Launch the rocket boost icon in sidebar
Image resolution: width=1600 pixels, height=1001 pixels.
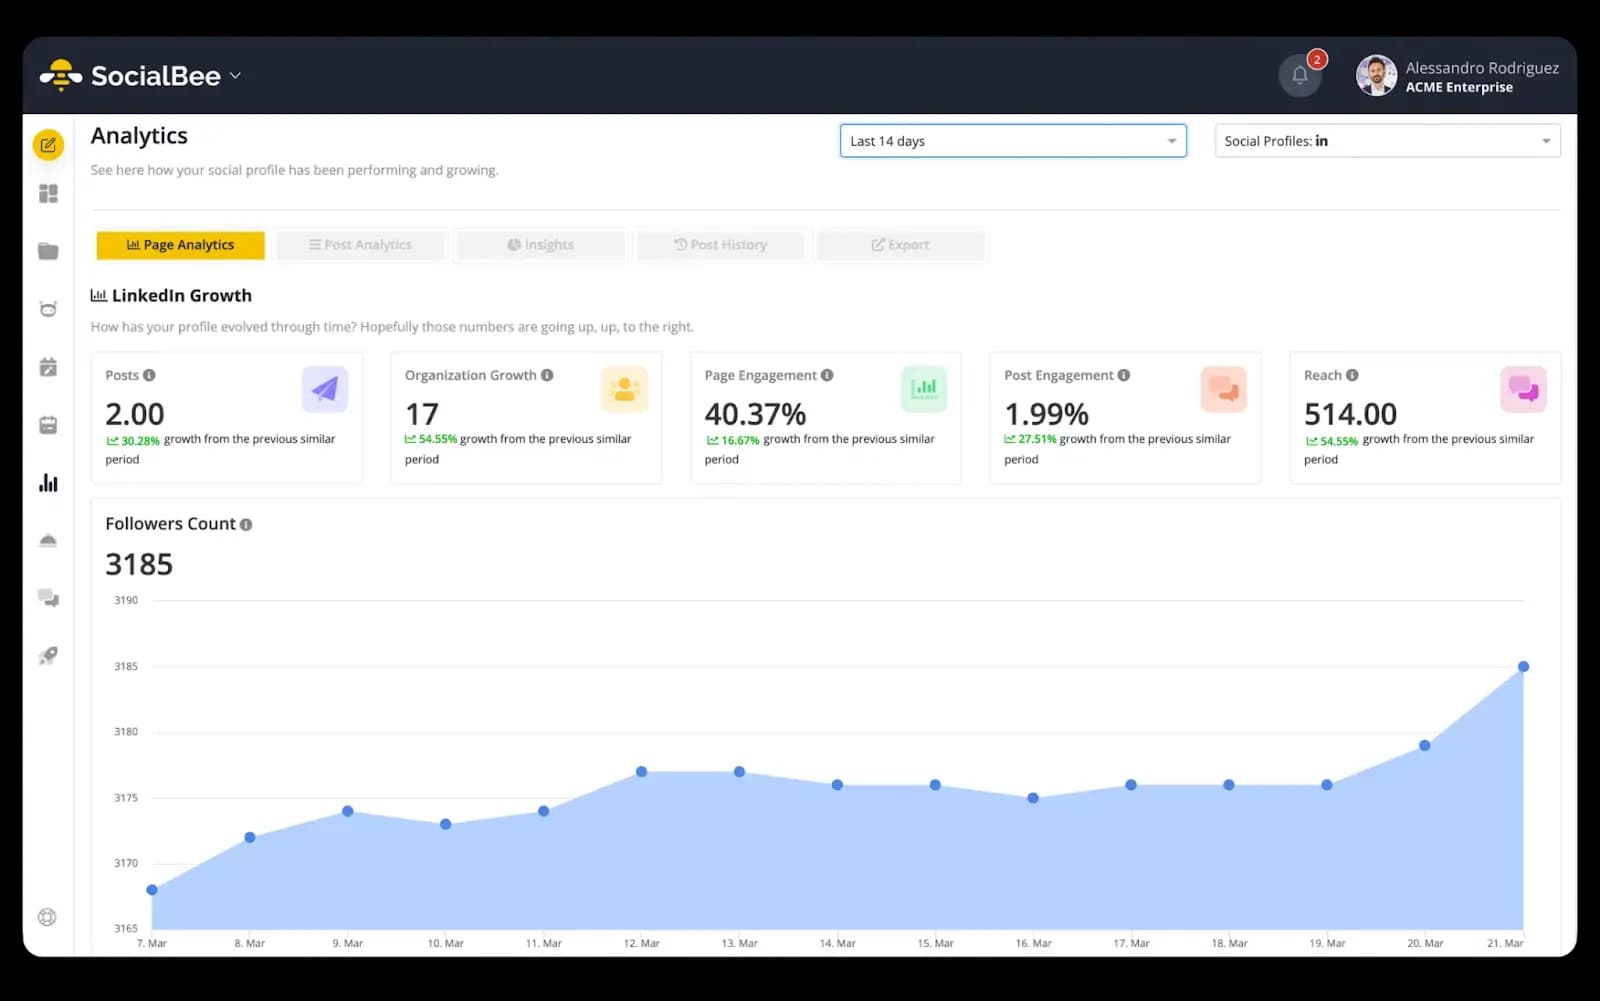point(48,655)
